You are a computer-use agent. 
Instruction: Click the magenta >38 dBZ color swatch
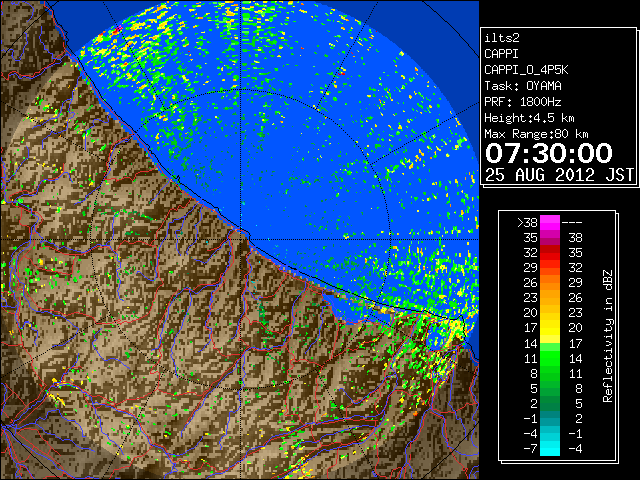(x=550, y=223)
